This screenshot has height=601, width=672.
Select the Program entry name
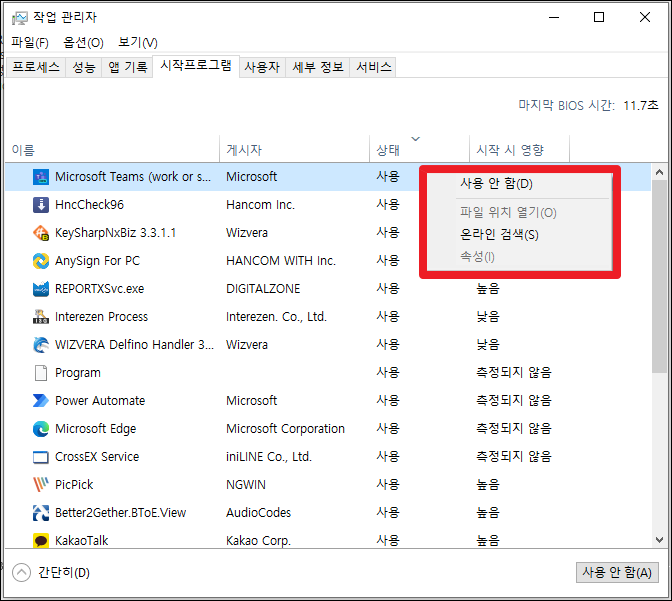[x=78, y=373]
